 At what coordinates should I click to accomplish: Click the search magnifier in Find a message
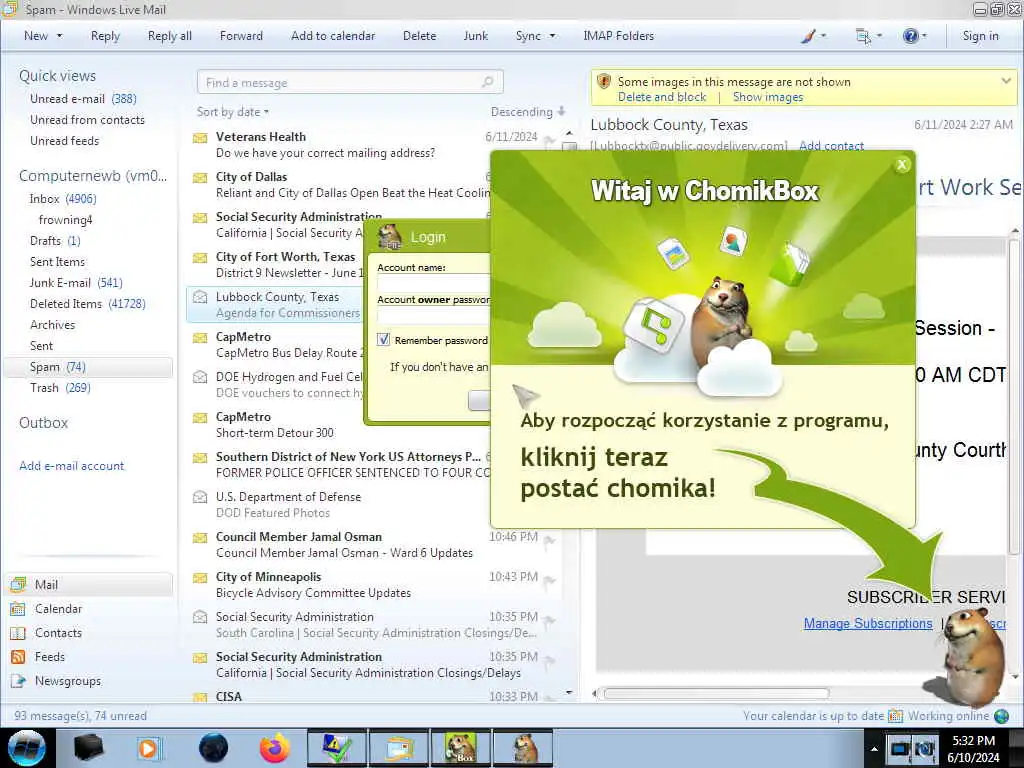[x=487, y=82]
